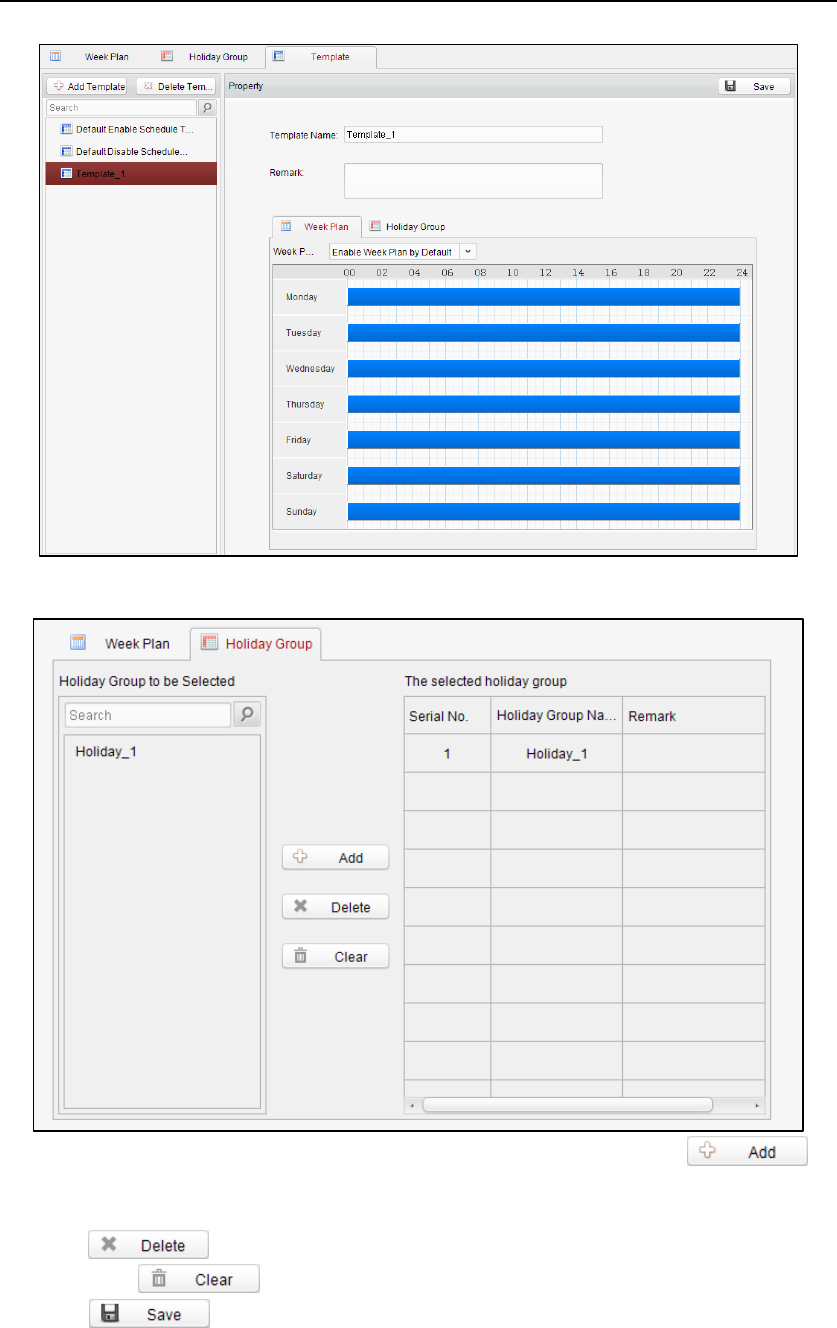Click Thursday's blue schedule bar
Viewport: 837px width, 1328px height.
point(543,404)
